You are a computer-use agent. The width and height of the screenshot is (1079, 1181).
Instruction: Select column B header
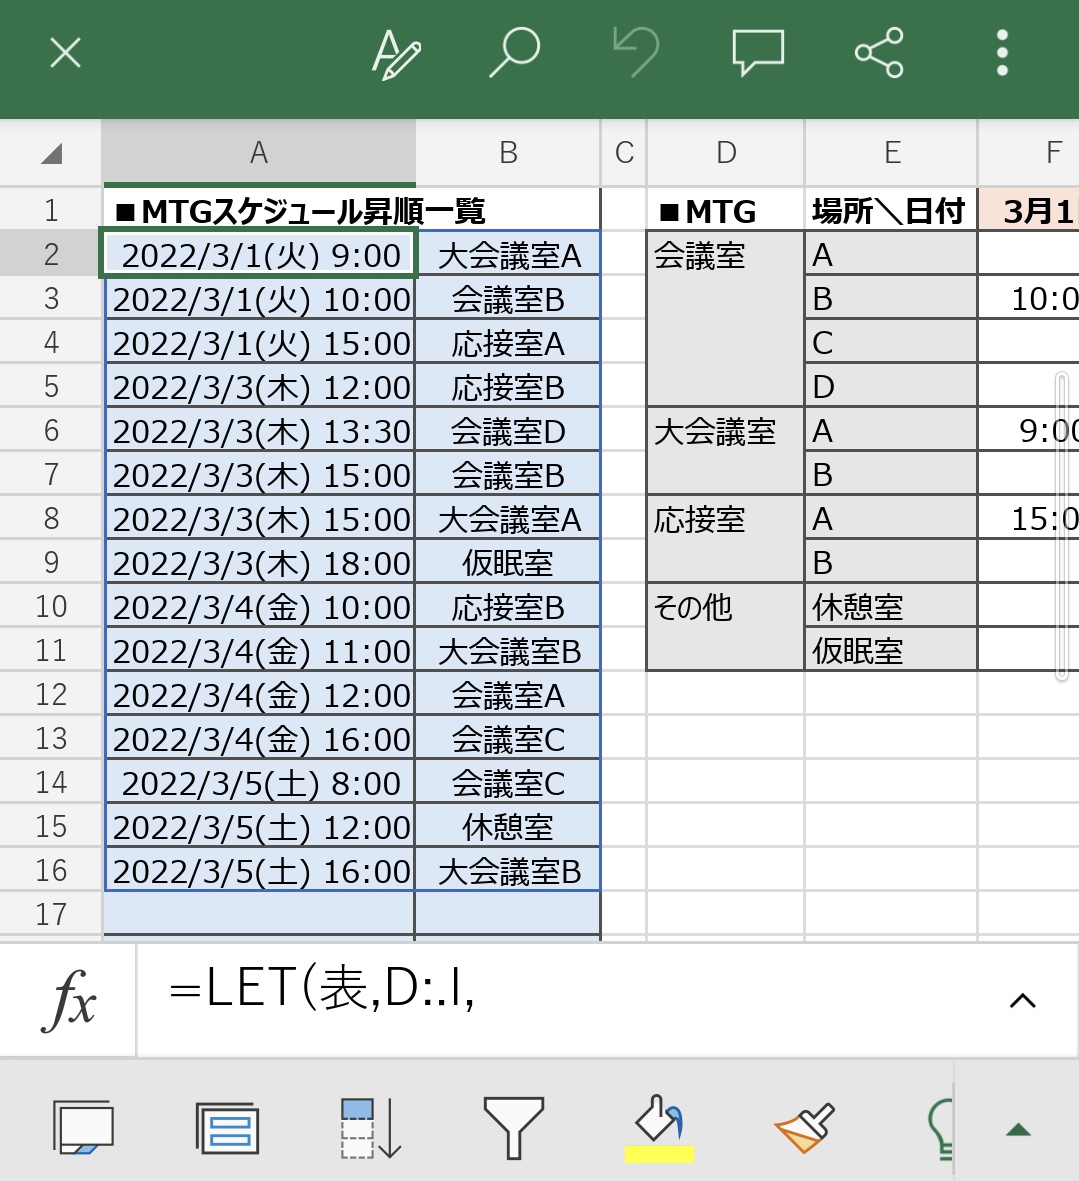tap(508, 153)
